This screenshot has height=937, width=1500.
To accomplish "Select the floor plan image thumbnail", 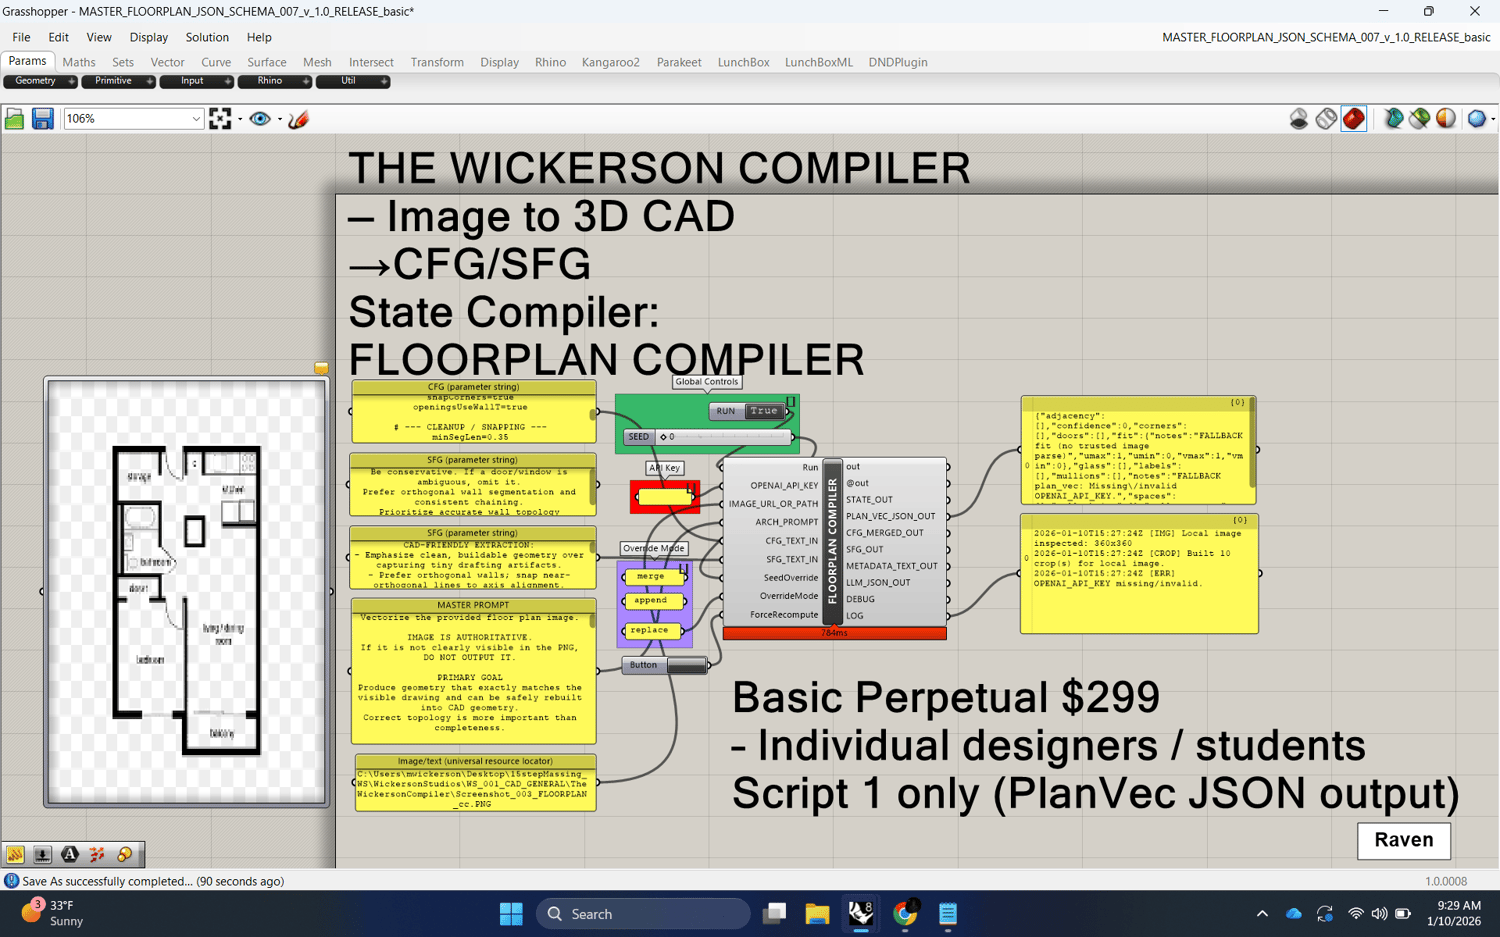I will pos(187,591).
